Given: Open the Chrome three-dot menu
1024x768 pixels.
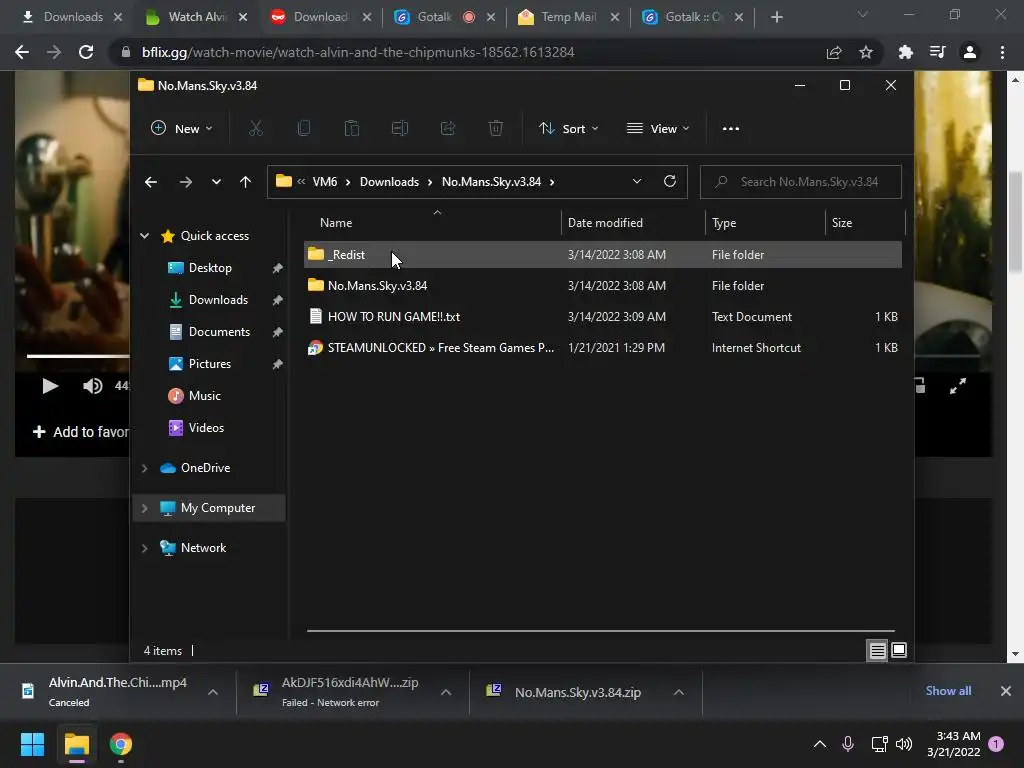Looking at the screenshot, I should tap(1002, 52).
